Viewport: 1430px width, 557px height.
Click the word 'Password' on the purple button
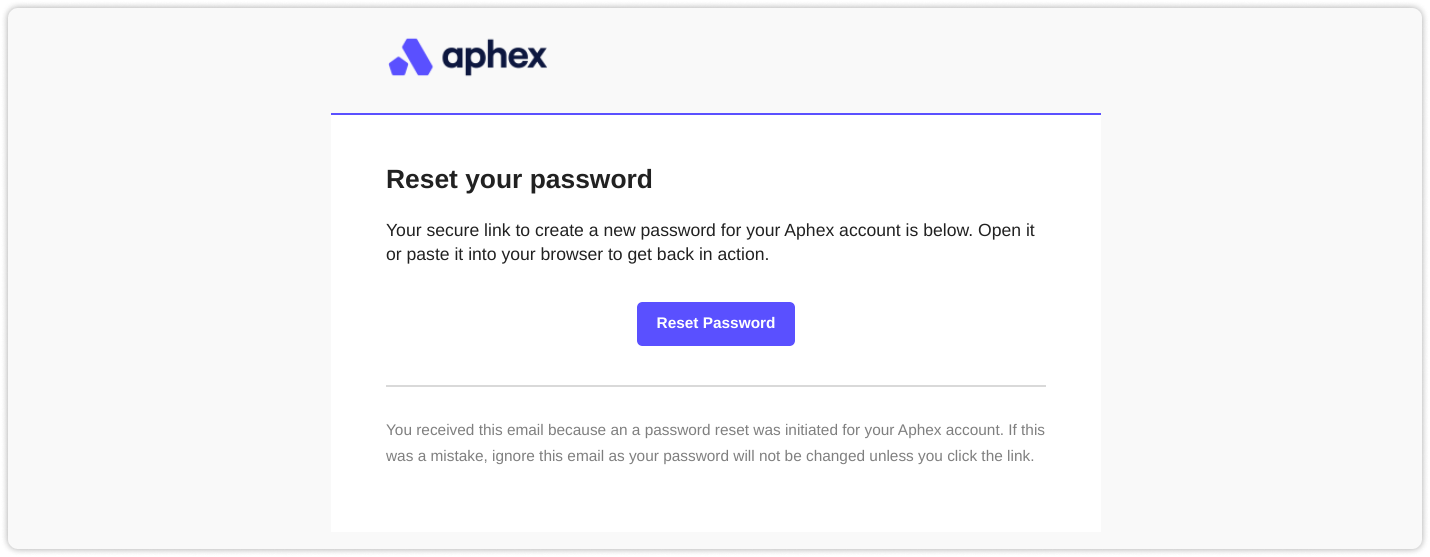click(739, 323)
